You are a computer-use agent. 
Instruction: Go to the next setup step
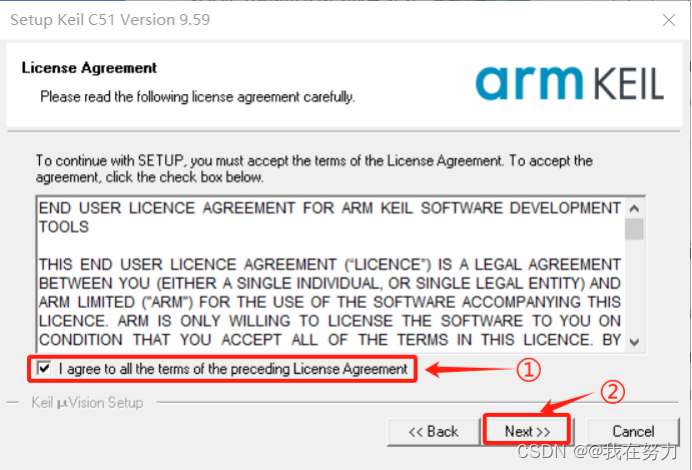[x=527, y=431]
